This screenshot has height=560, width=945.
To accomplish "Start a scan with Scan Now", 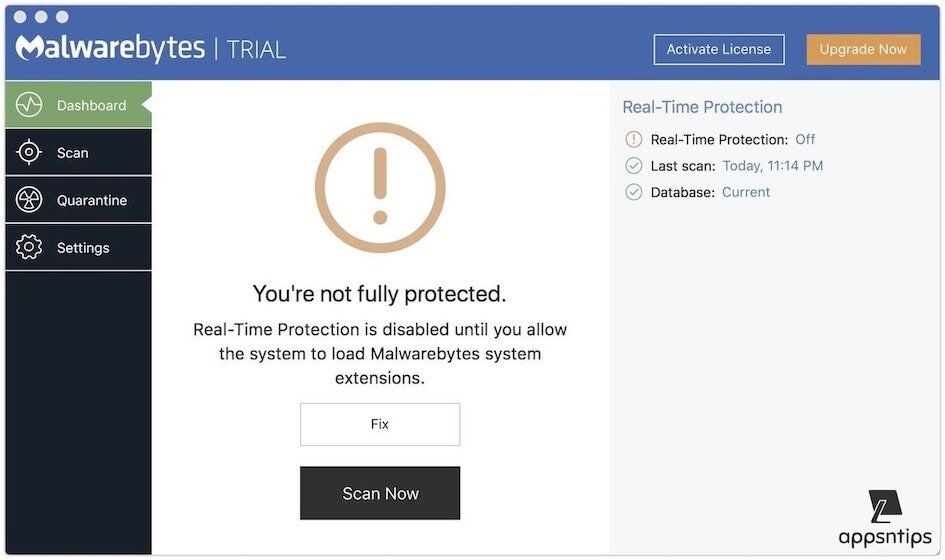I will tap(380, 493).
